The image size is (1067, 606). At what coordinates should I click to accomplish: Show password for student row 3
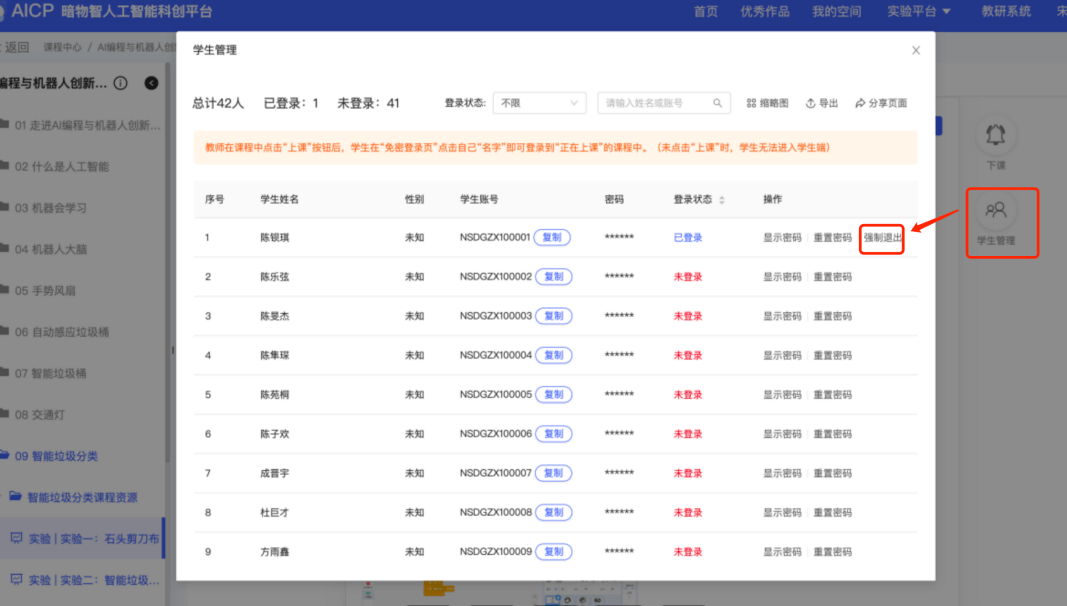782,316
